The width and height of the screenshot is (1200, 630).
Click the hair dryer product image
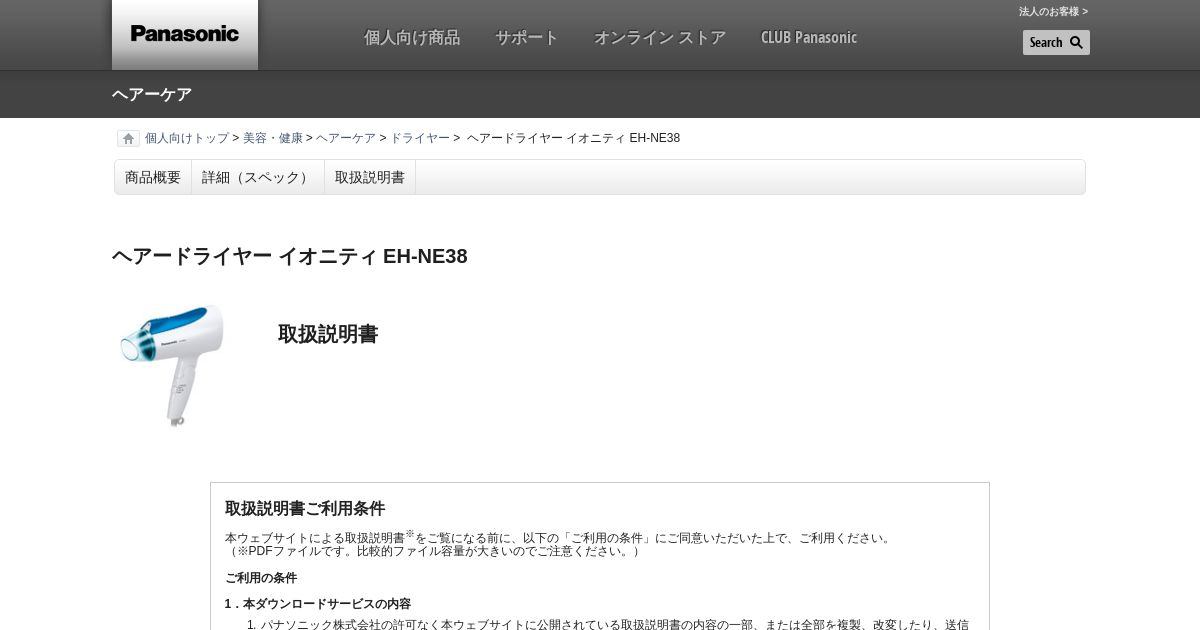coord(172,365)
